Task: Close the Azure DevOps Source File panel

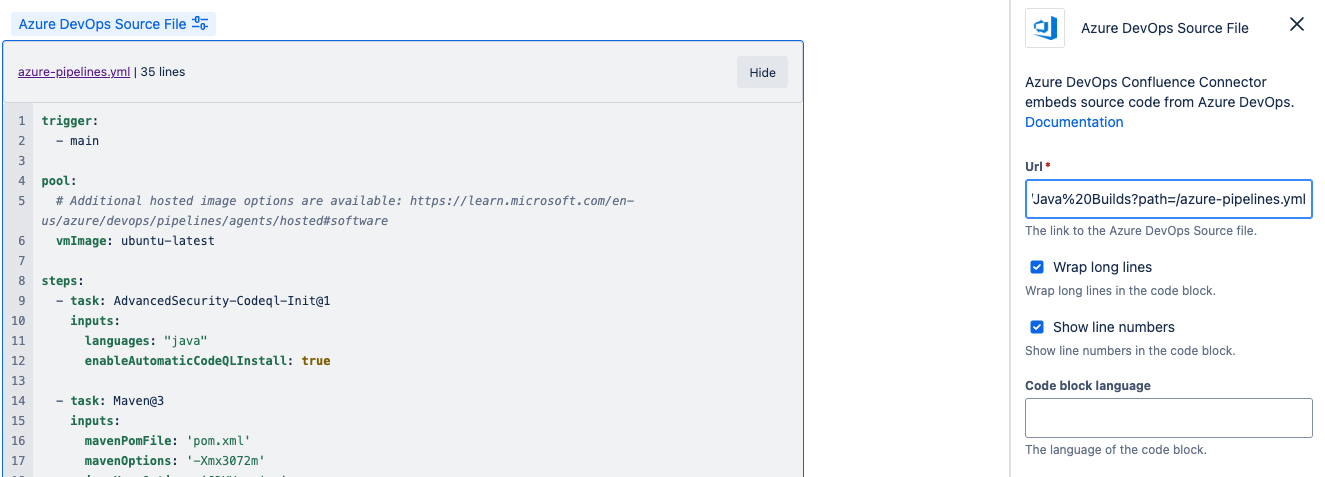Action: [1297, 25]
